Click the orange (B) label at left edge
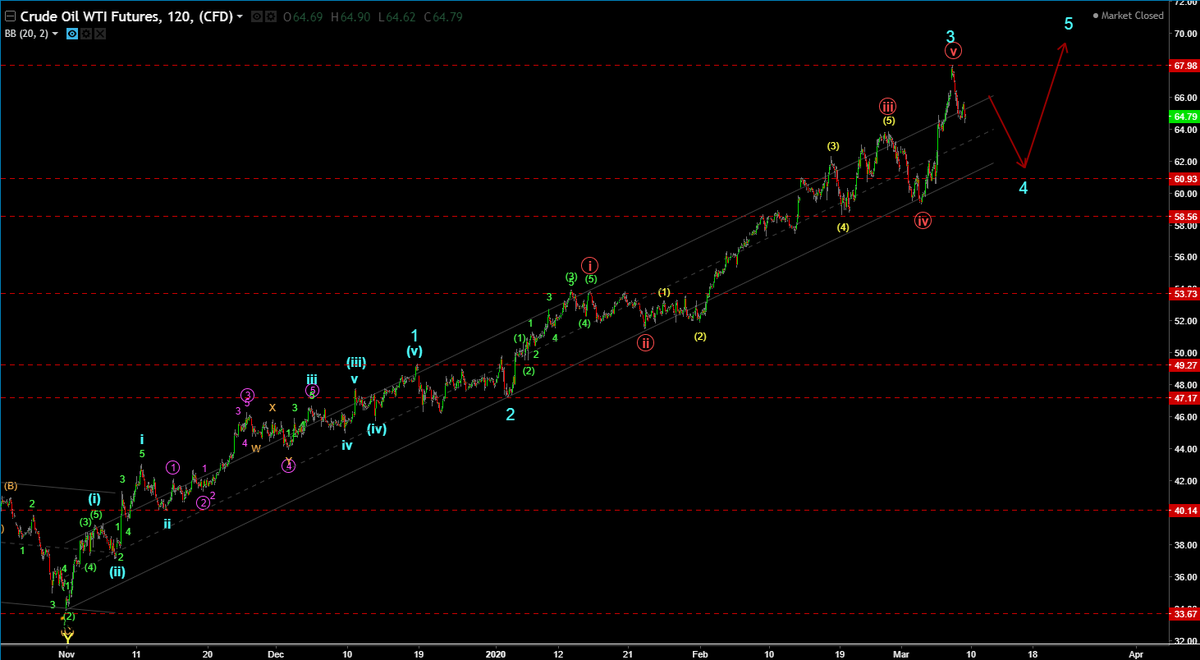Image resolution: width=1200 pixels, height=660 pixels. [10, 486]
